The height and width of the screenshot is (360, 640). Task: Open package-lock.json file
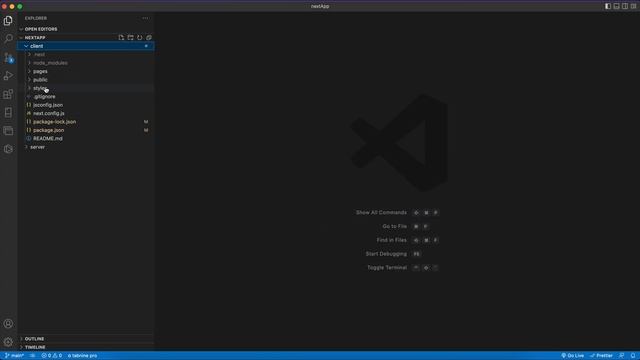[x=86, y=122]
